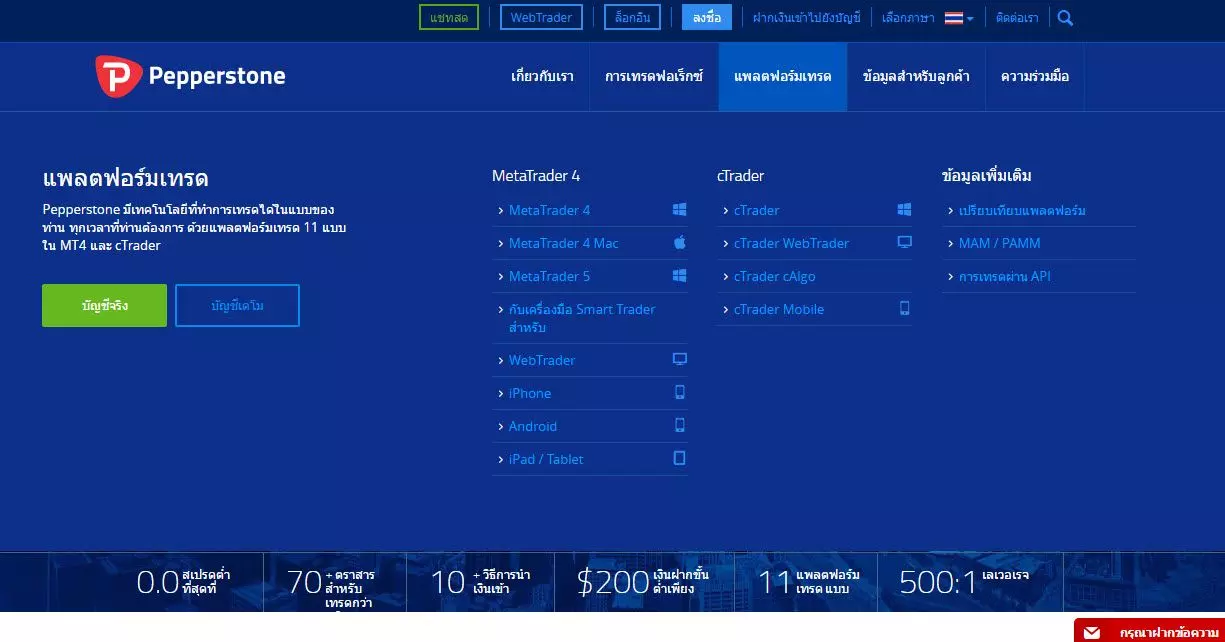Viewport: 1225px width, 642px height.
Task: Open the การเทรดฟอเร็กซ์ menu
Action: pyautogui.click(x=654, y=76)
